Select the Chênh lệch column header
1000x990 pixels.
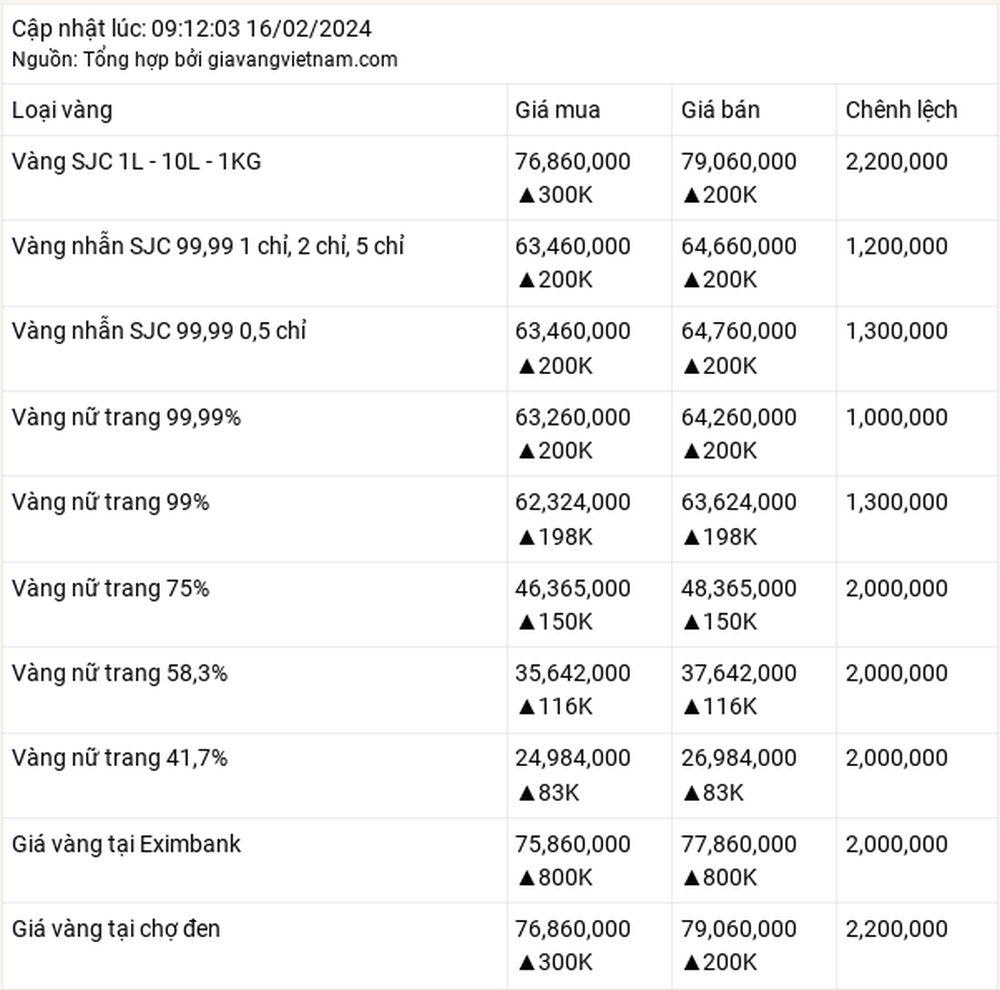901,110
